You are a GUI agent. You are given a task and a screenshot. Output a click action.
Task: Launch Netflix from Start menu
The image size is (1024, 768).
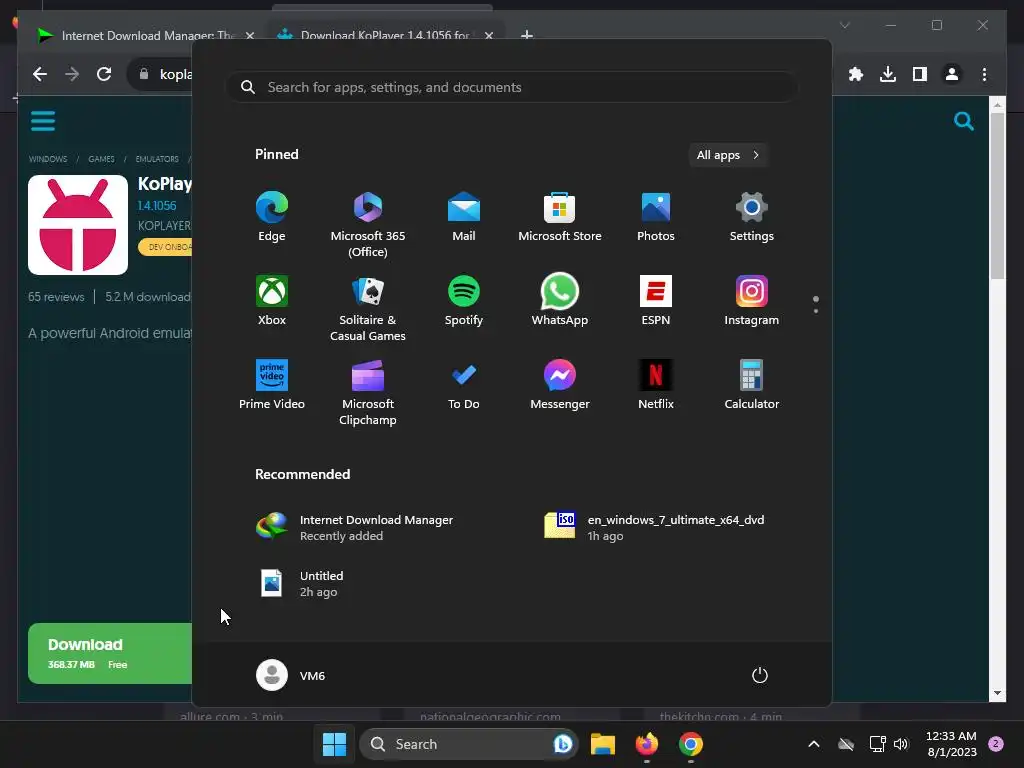pos(656,385)
